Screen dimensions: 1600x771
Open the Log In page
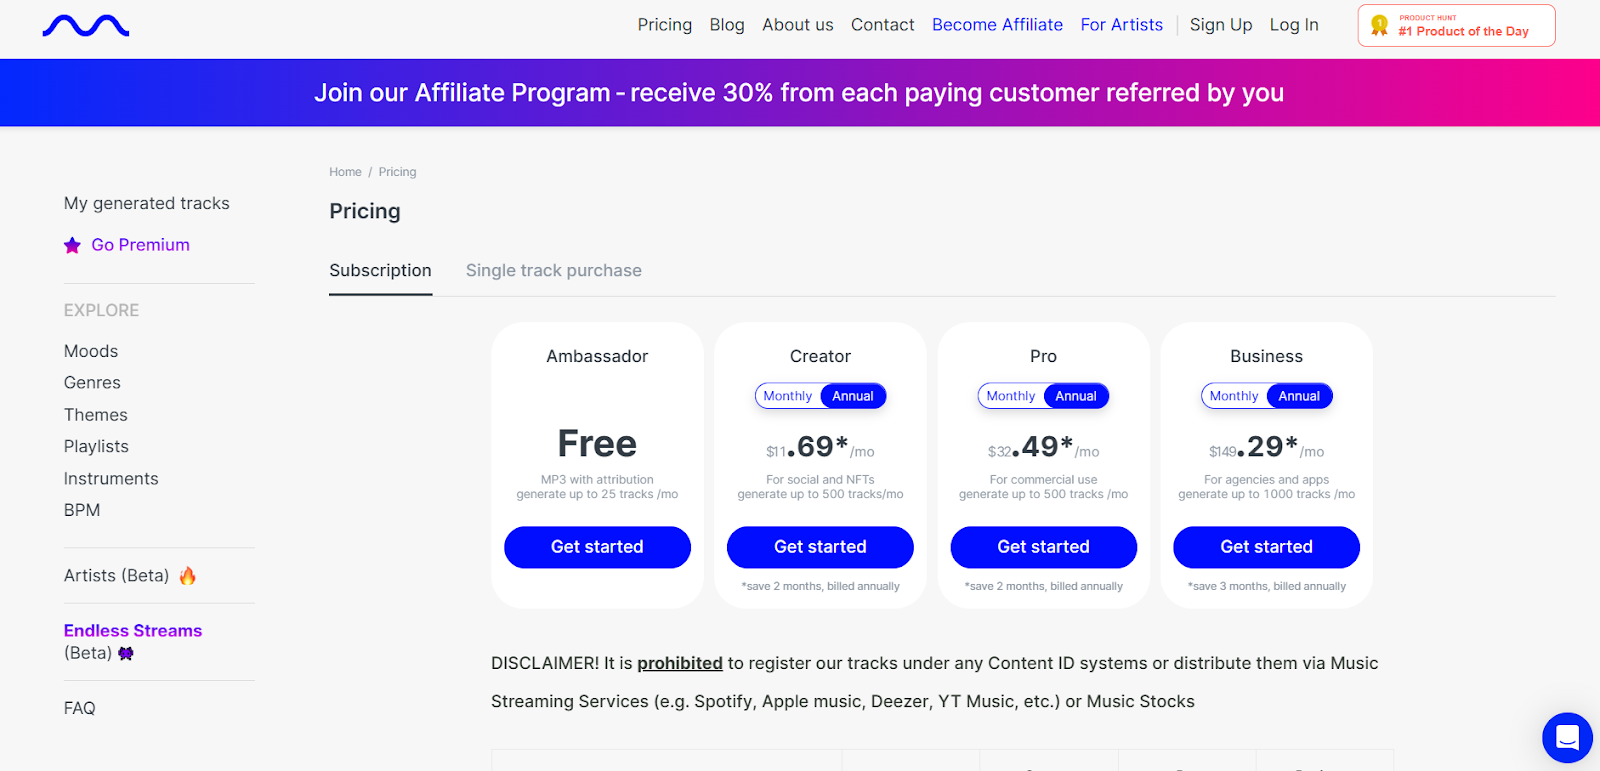coord(1294,25)
